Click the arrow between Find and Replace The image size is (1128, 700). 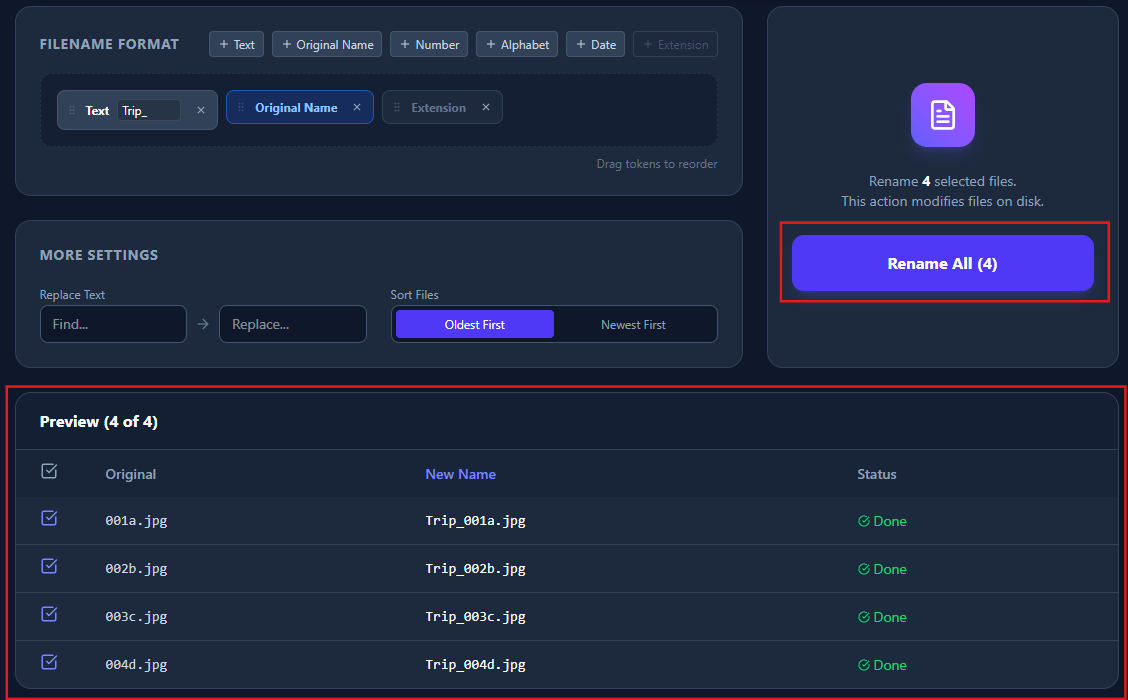pos(203,324)
